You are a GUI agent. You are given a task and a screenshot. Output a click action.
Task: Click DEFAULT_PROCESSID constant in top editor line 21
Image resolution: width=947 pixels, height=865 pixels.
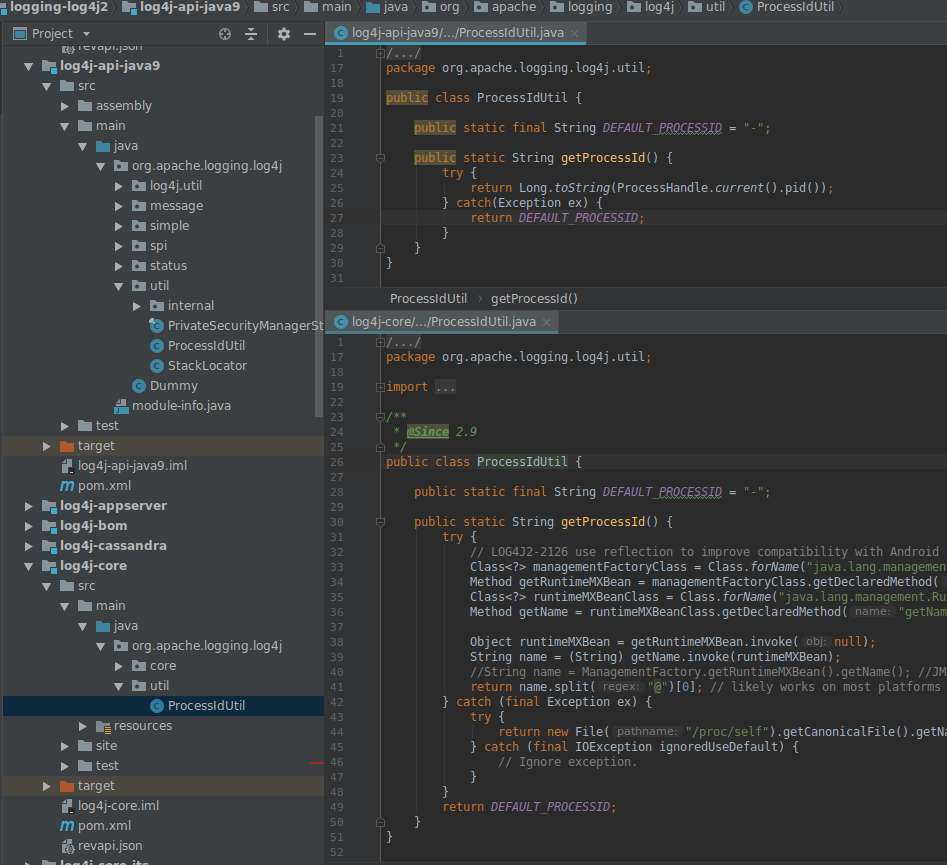(x=662, y=128)
